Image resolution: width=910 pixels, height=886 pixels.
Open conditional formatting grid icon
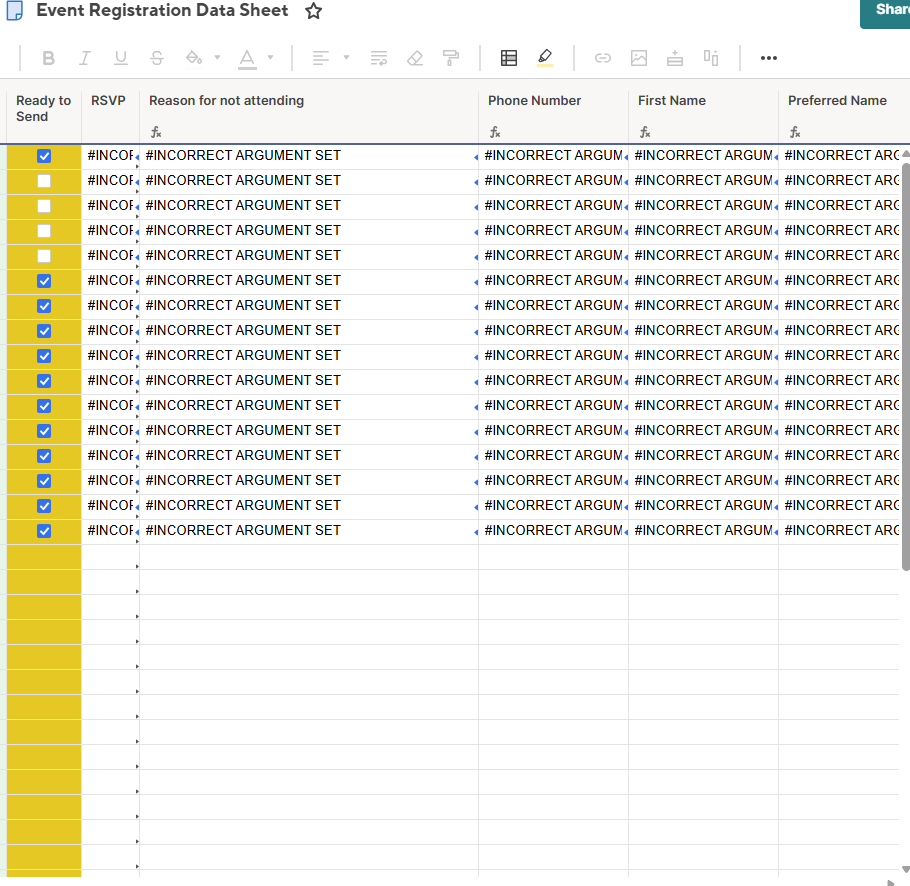pos(509,58)
